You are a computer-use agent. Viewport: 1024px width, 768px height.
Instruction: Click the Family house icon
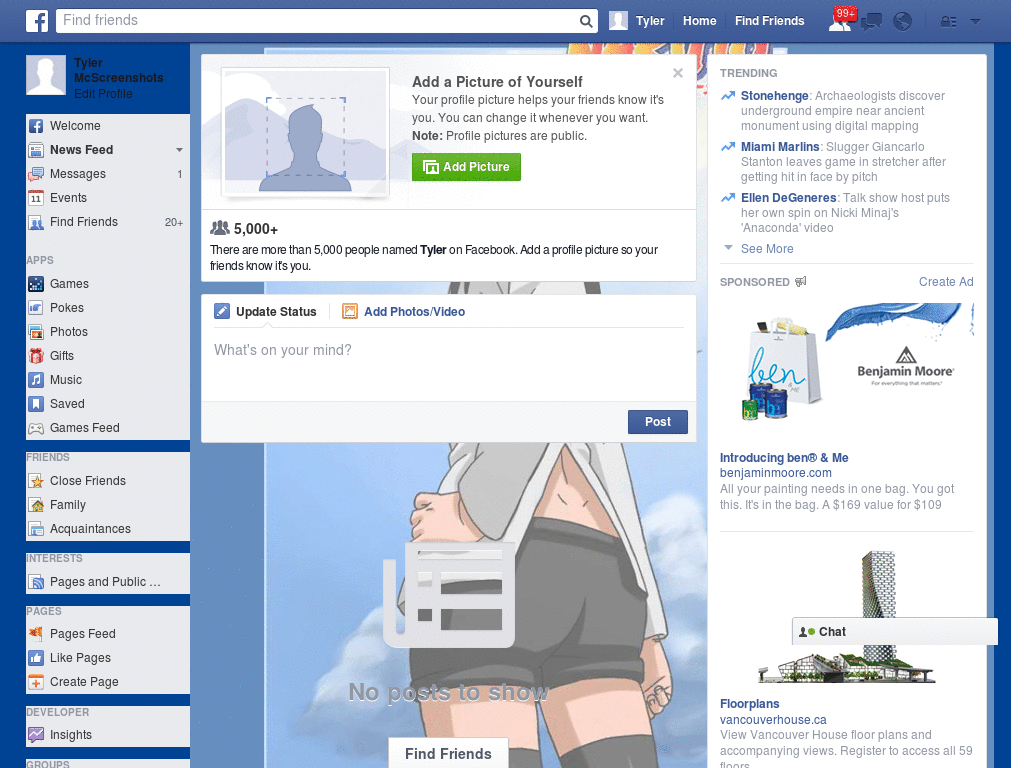pyautogui.click(x=36, y=505)
